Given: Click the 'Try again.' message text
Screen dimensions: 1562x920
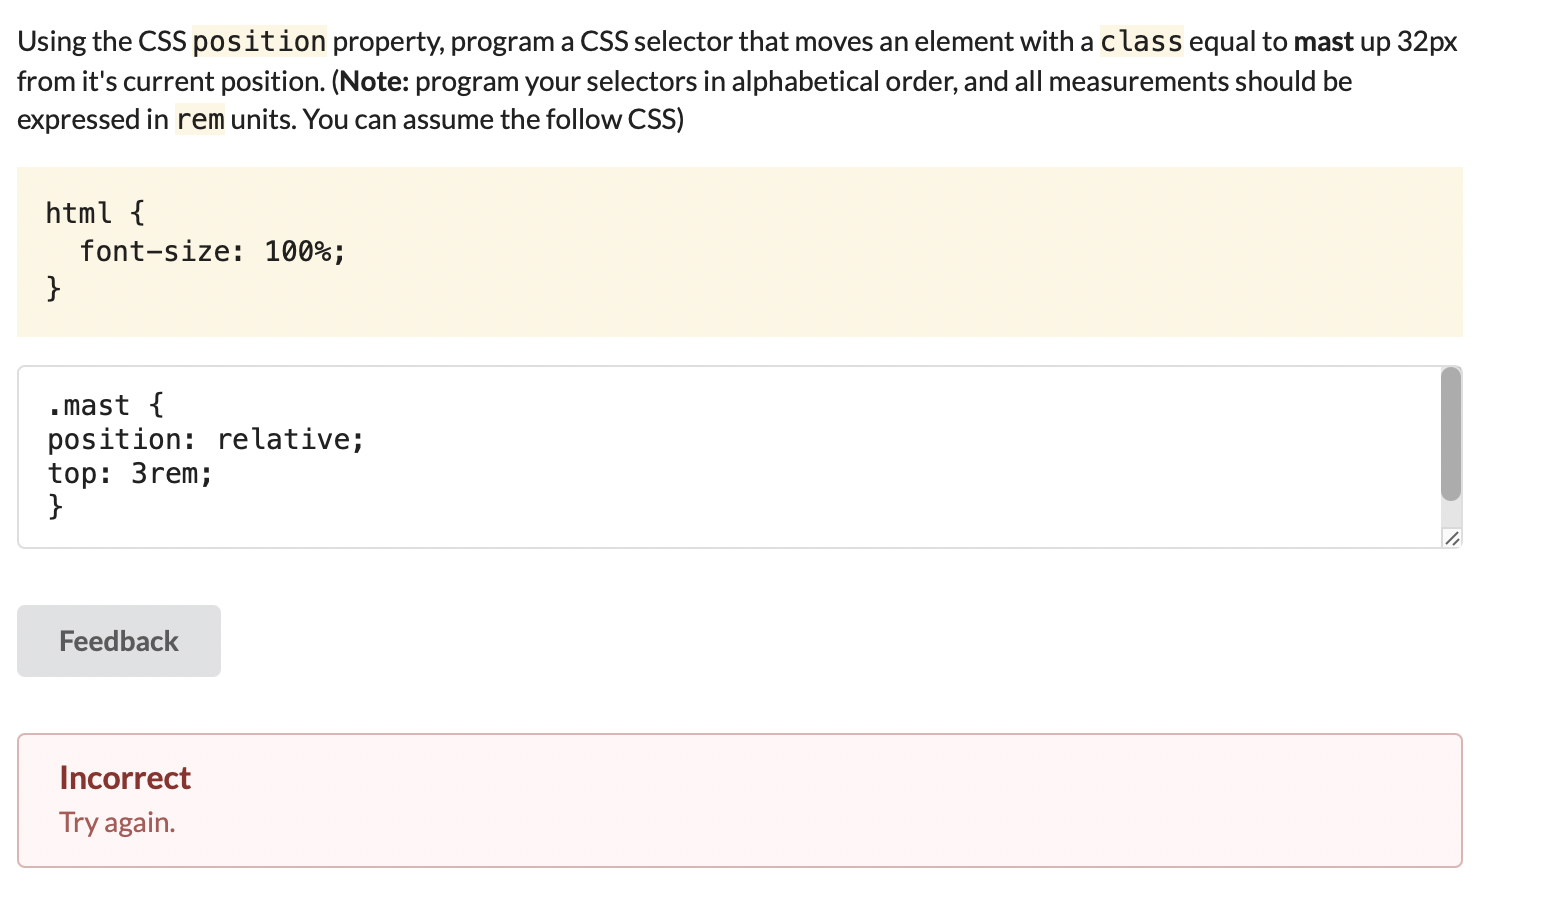Looking at the screenshot, I should [x=117, y=822].
